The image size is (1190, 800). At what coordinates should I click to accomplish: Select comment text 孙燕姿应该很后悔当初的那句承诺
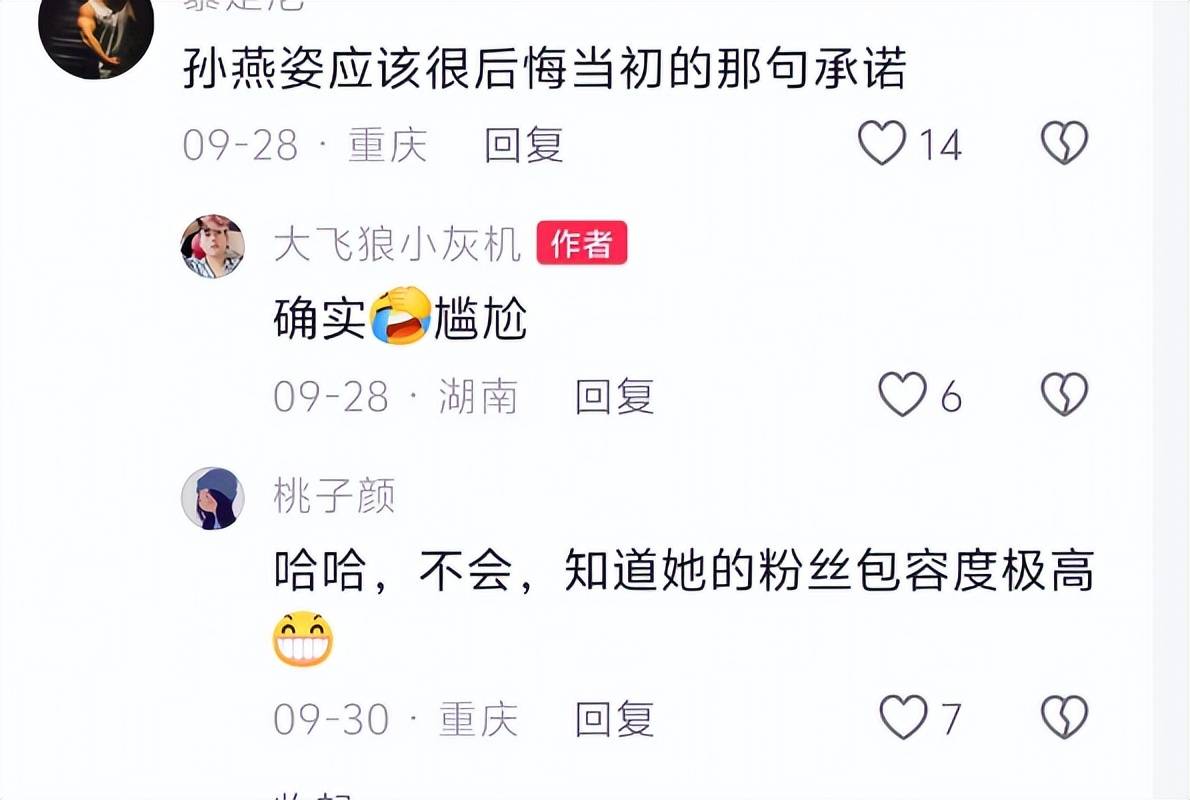pyautogui.click(x=544, y=68)
